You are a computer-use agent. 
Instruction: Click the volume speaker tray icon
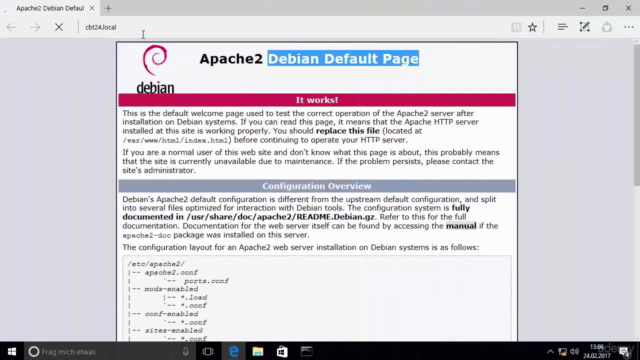575,351
